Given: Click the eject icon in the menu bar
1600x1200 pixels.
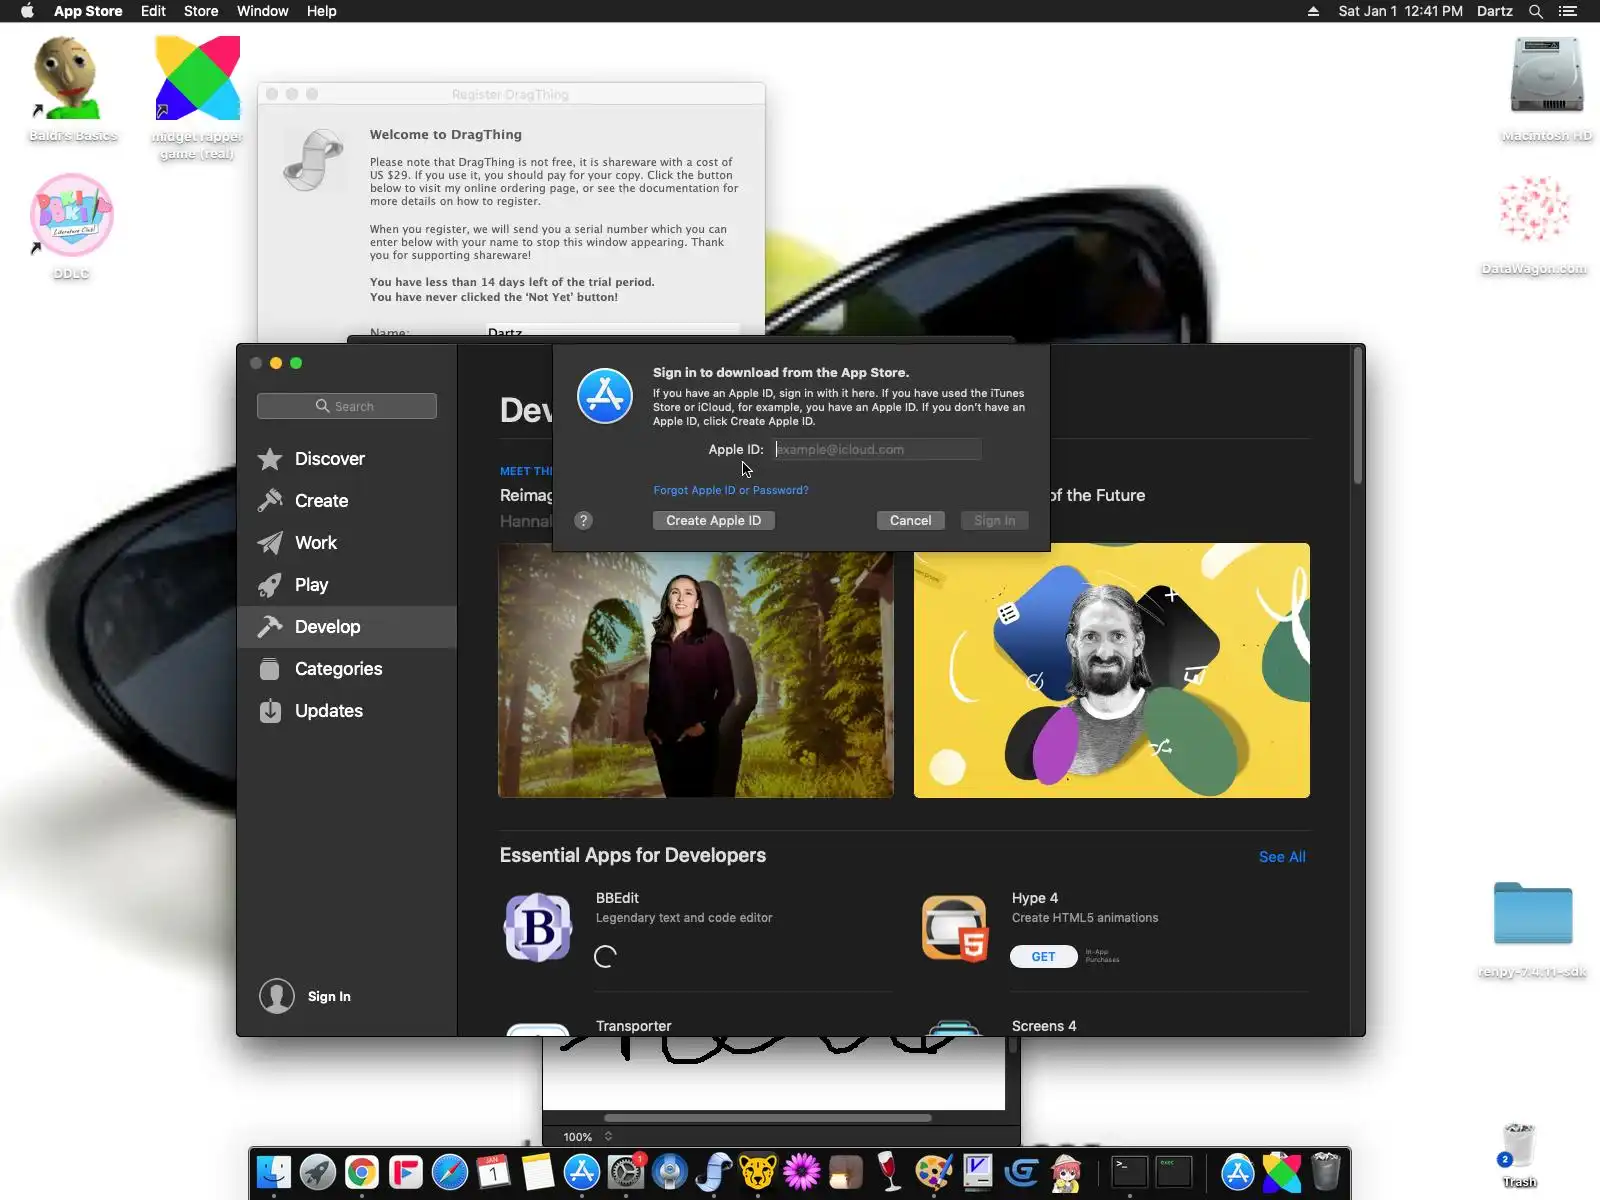Looking at the screenshot, I should 1313,11.
